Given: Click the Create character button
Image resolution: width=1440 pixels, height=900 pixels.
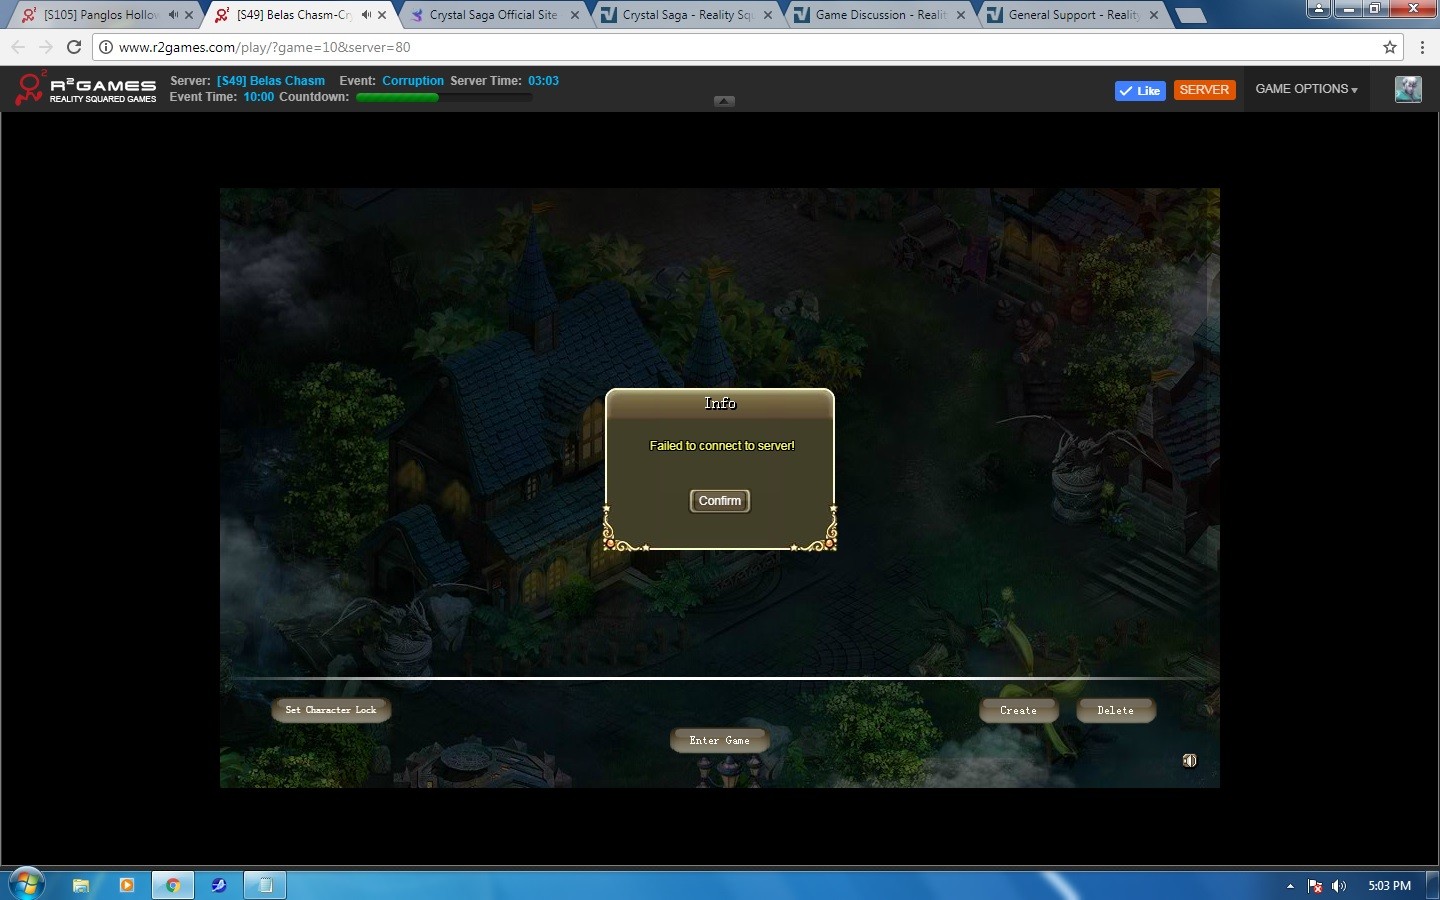Looking at the screenshot, I should coord(1018,710).
